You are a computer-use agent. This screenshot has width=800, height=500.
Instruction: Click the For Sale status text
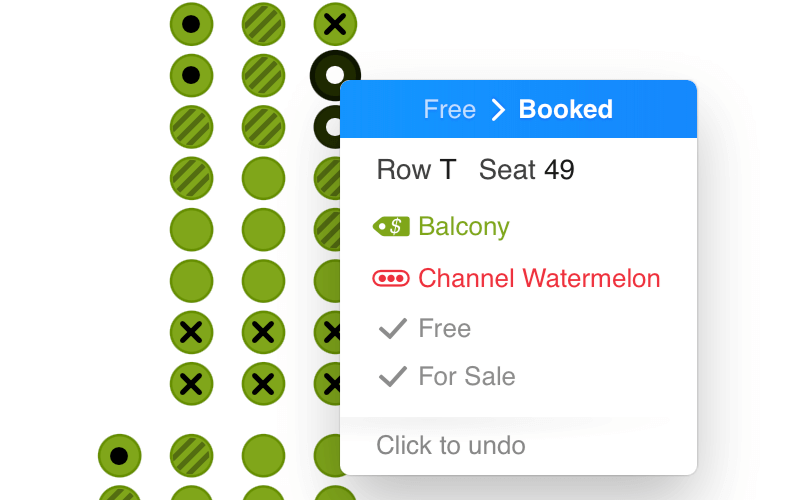pos(467,377)
